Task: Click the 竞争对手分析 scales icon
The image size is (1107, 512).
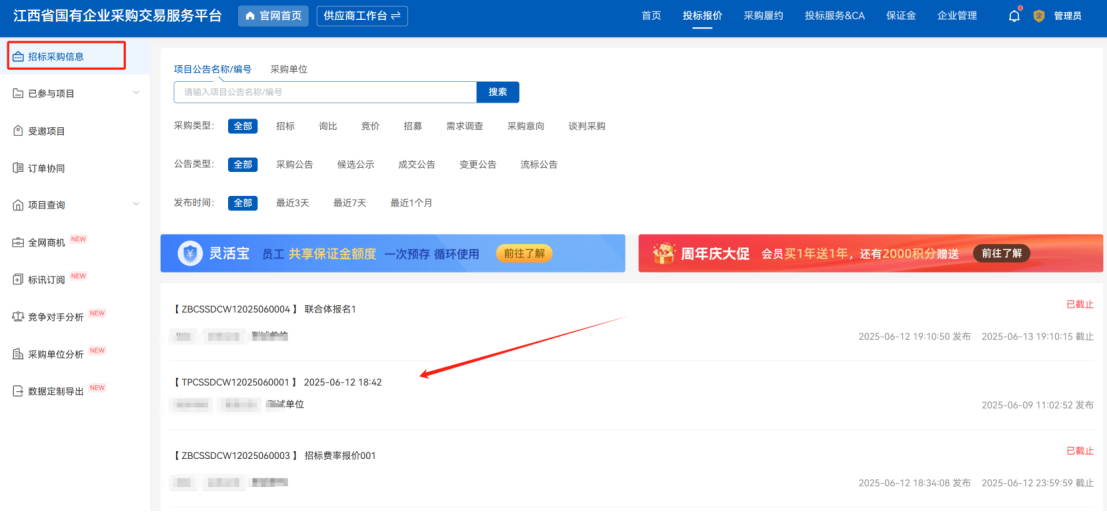Action: (18, 316)
